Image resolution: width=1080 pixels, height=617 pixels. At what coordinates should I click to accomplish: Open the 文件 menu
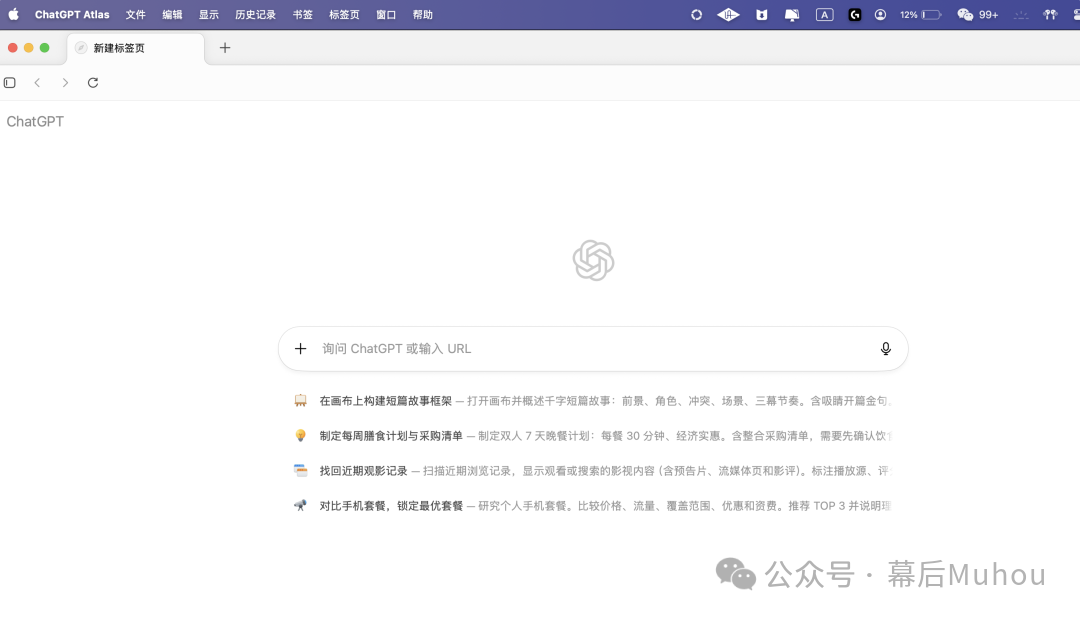click(135, 14)
